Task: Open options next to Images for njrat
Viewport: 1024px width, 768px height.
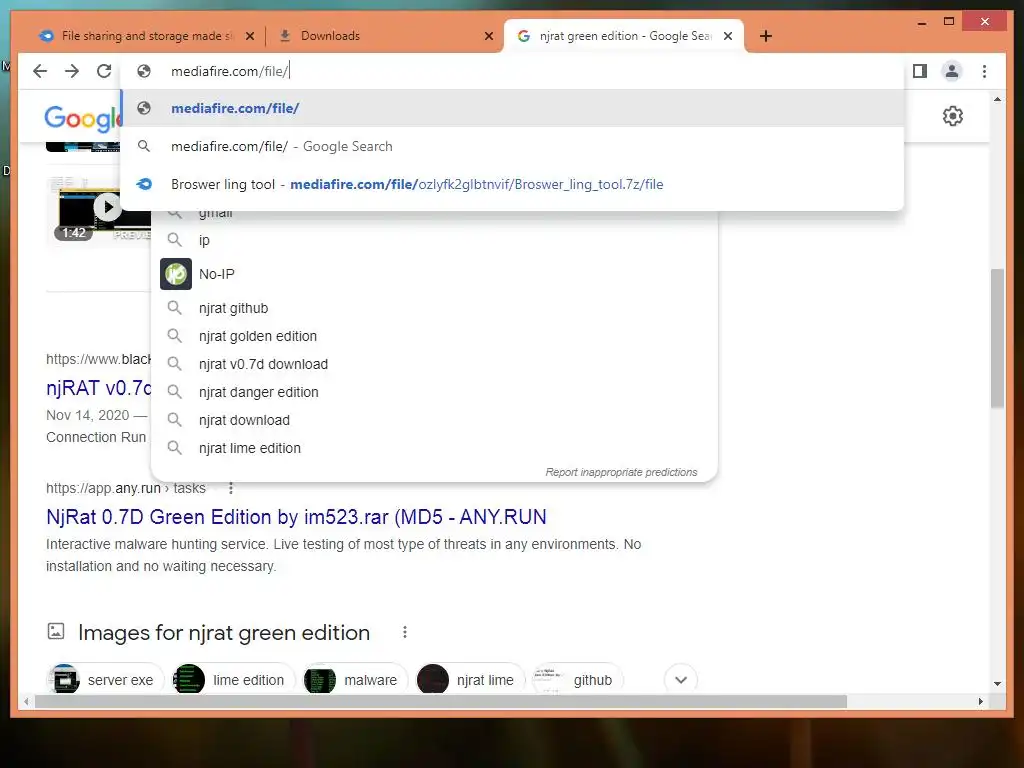Action: (405, 632)
